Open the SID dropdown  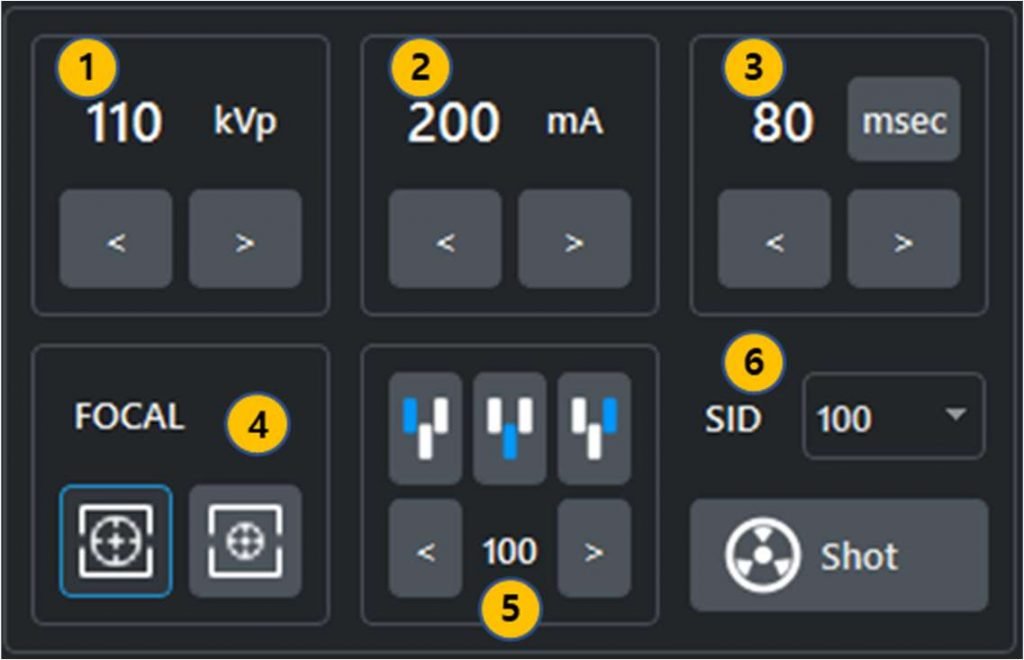(x=893, y=418)
